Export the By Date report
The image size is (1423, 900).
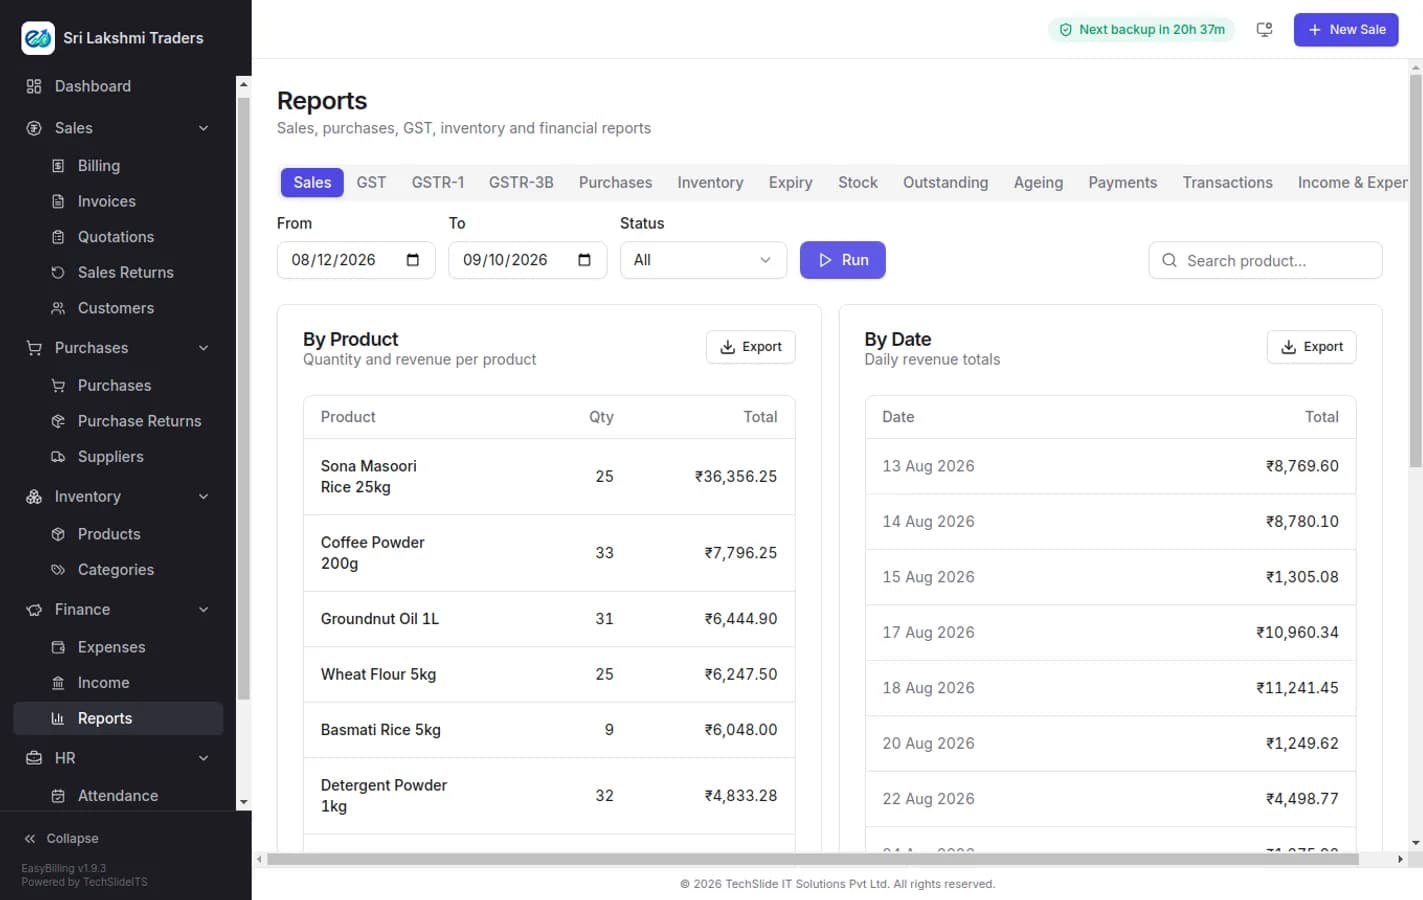(1311, 347)
